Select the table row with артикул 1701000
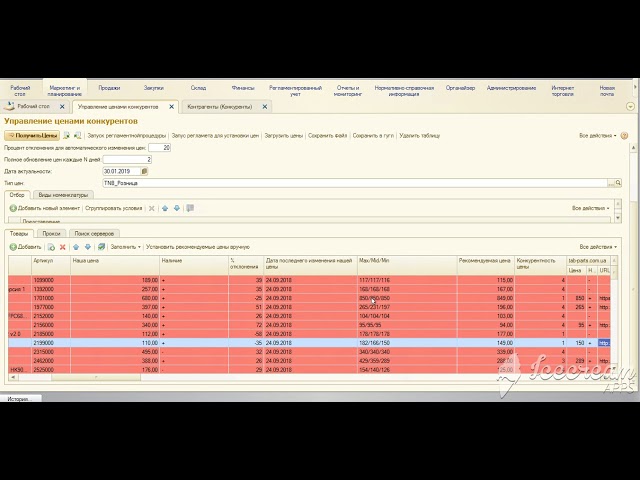The width and height of the screenshot is (640, 480). pos(309,298)
